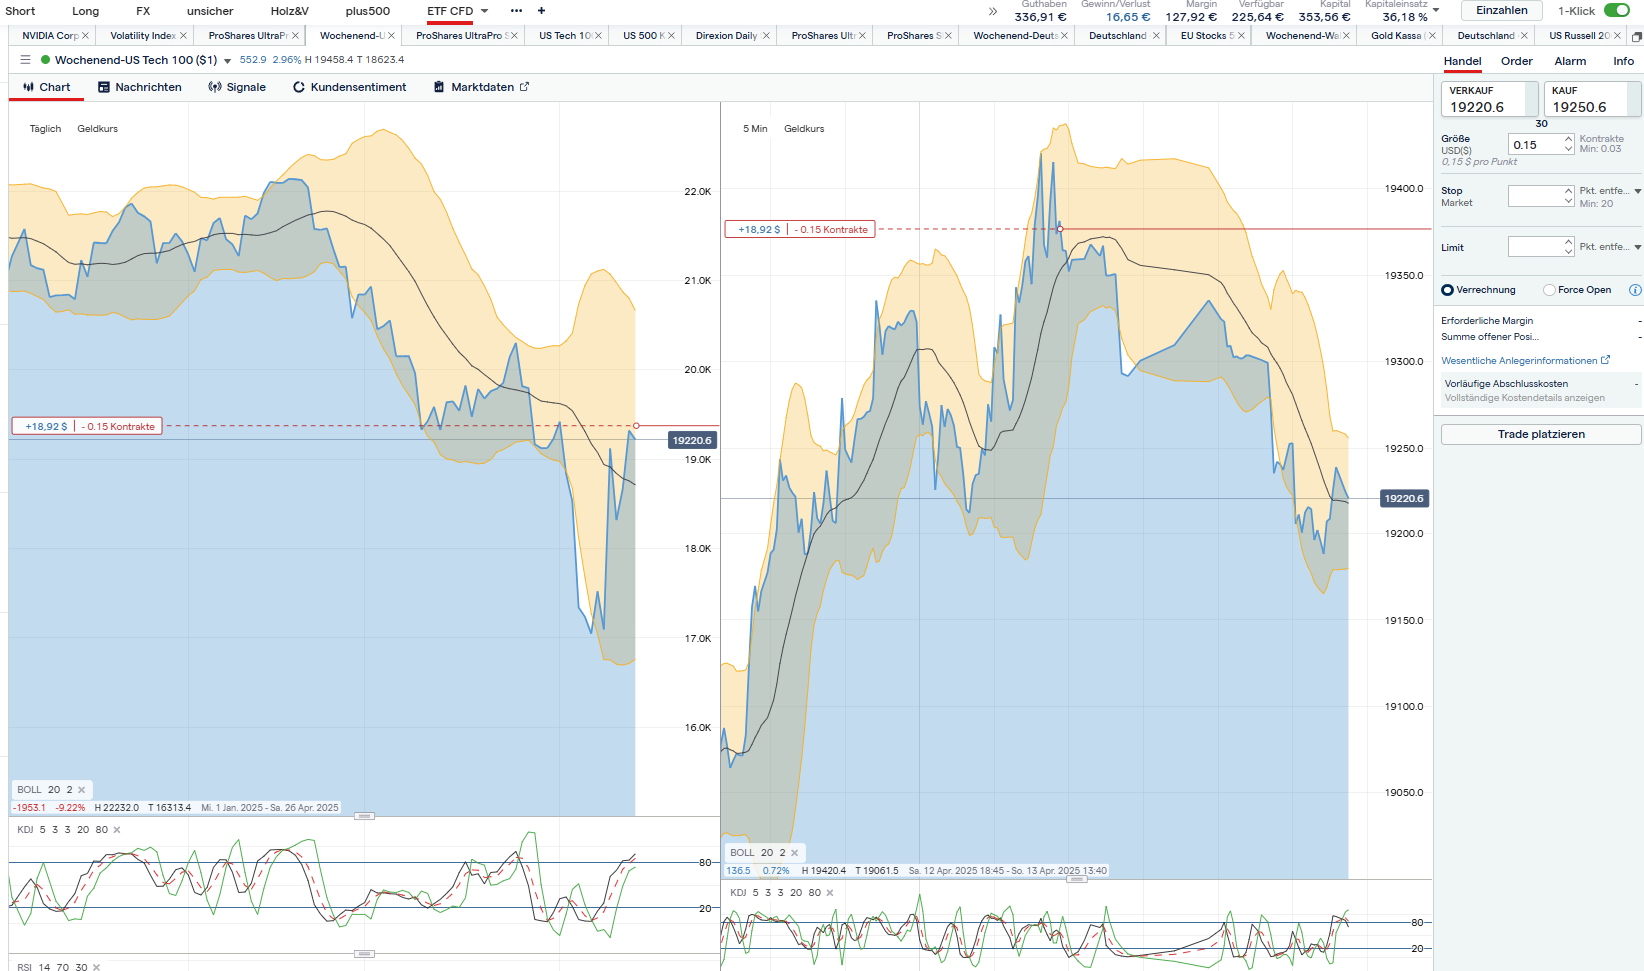Switch to the Holz&V workspace
This screenshot has height=971, width=1644.
tap(289, 11)
